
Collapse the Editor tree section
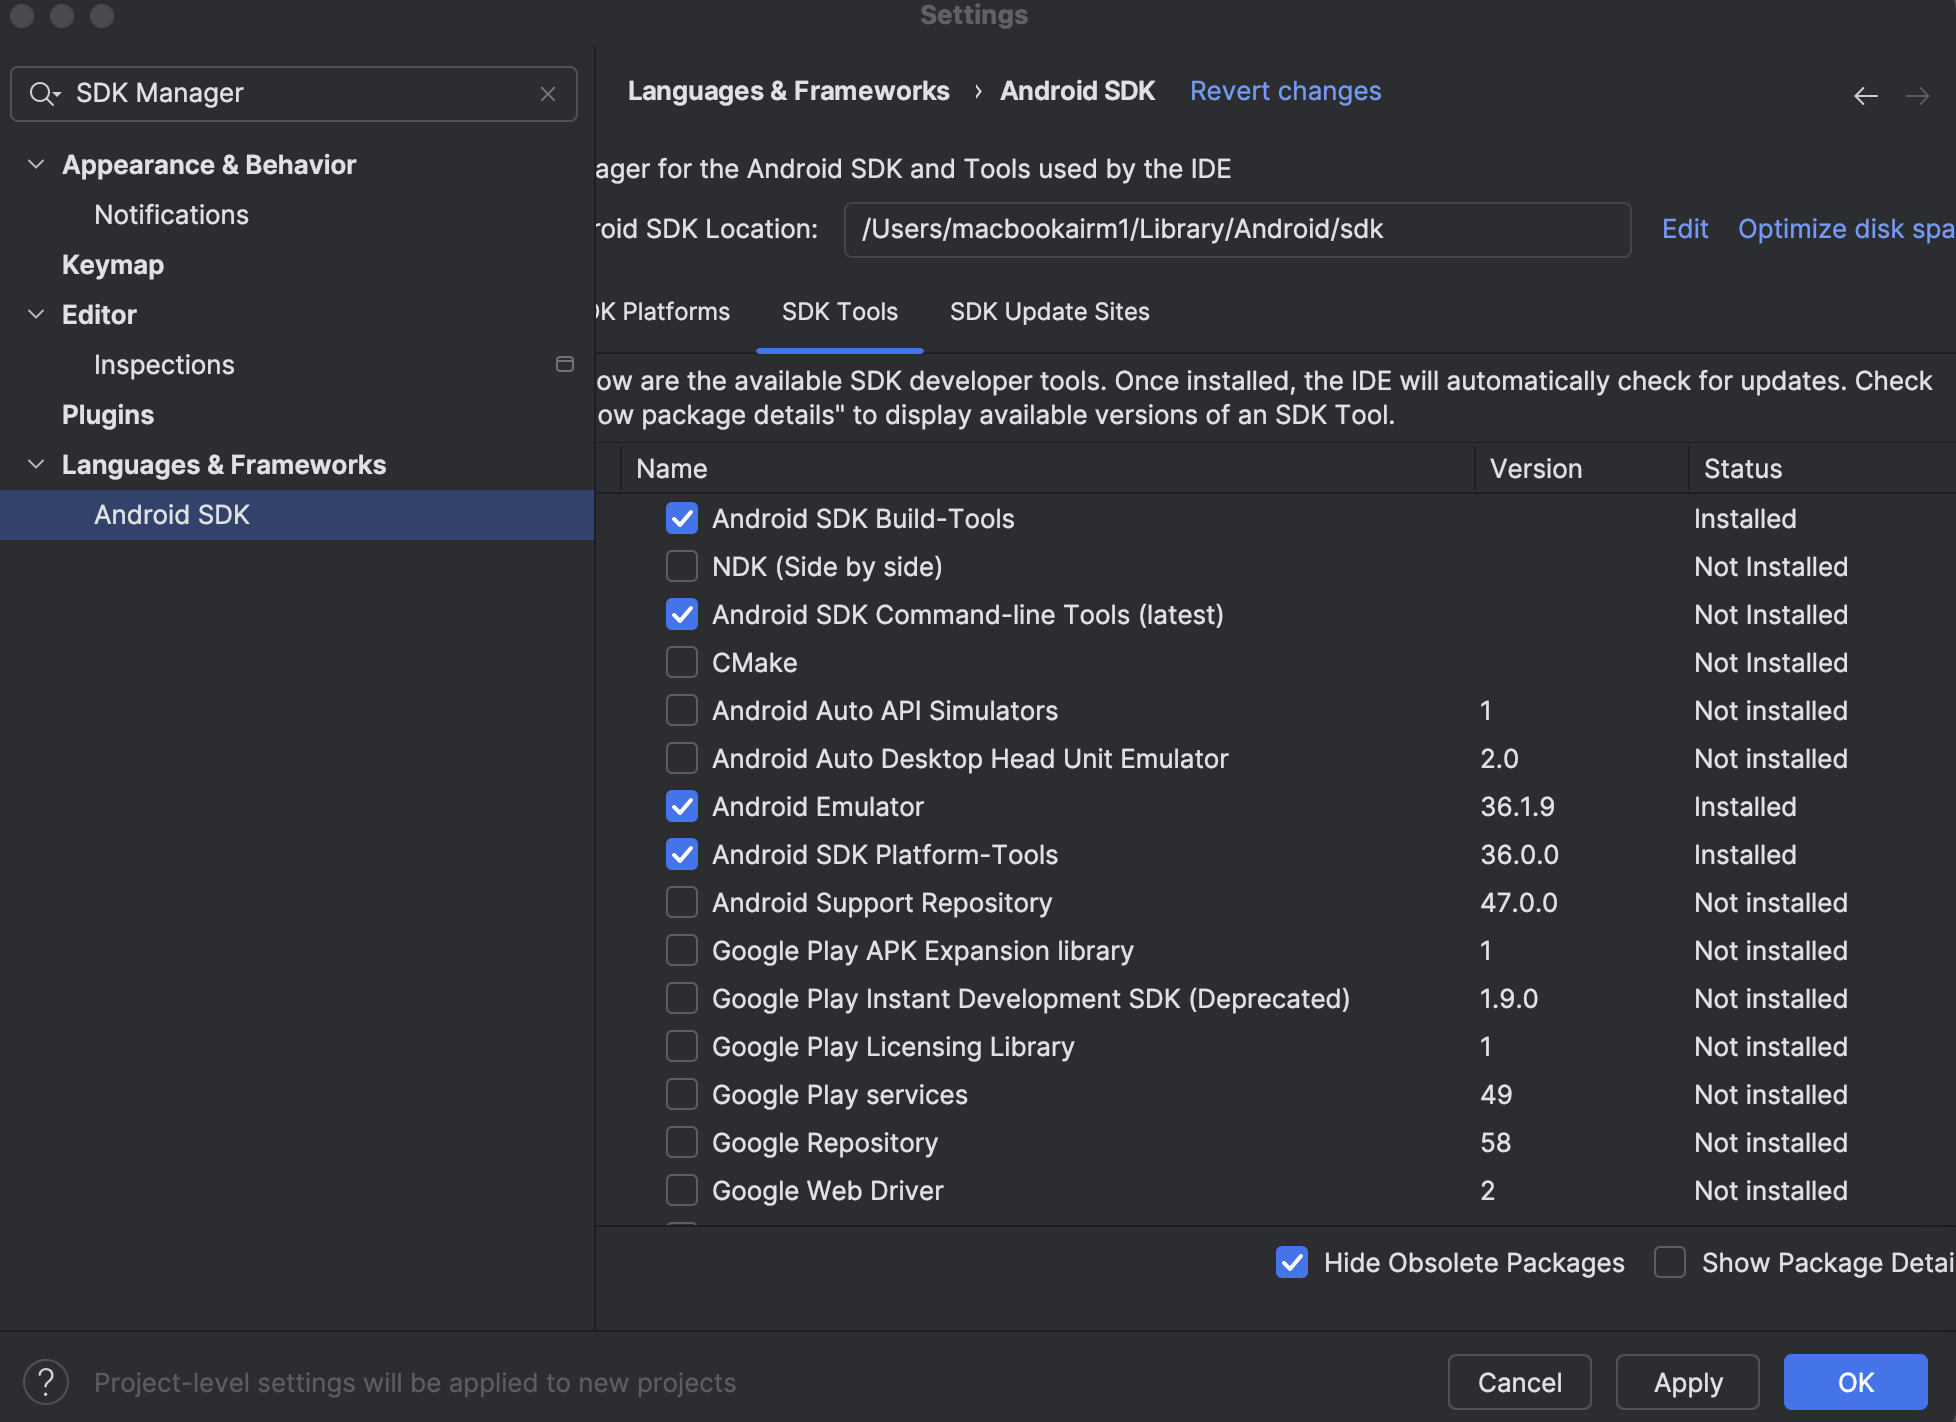tap(36, 315)
